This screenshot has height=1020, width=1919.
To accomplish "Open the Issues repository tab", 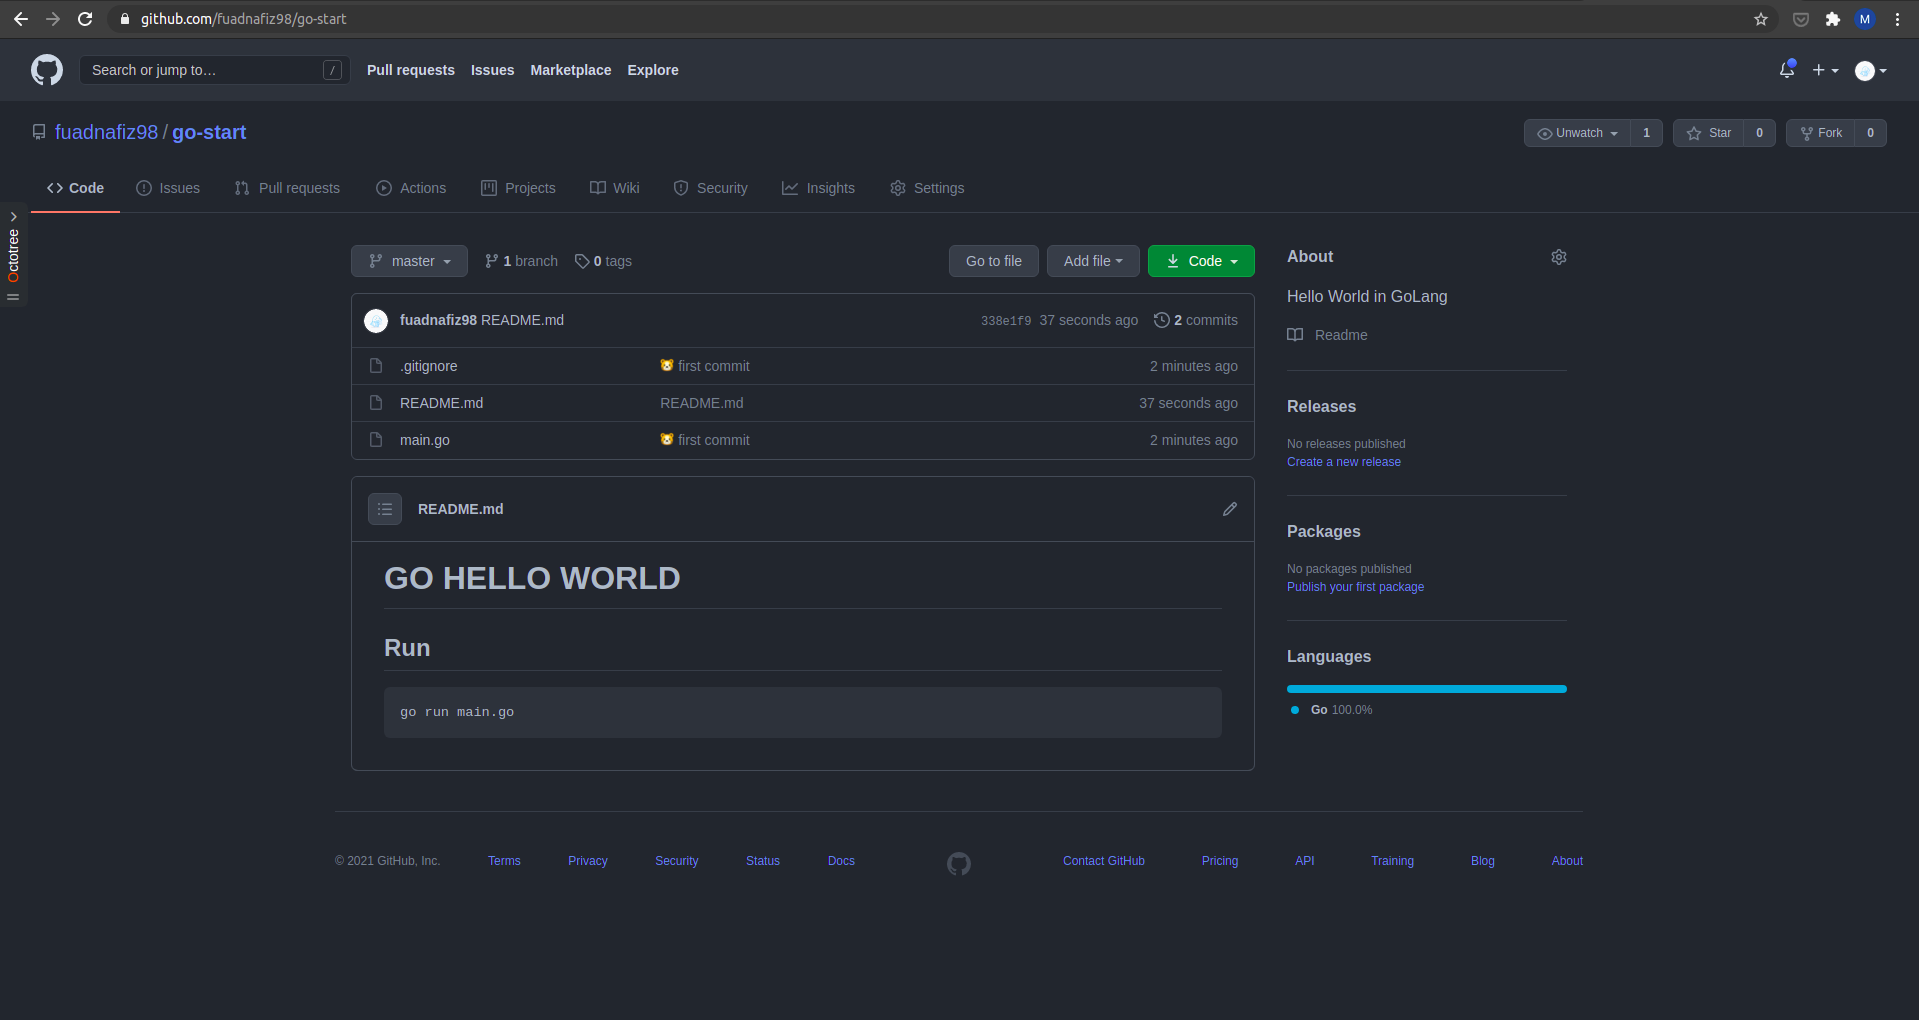I will coord(168,188).
